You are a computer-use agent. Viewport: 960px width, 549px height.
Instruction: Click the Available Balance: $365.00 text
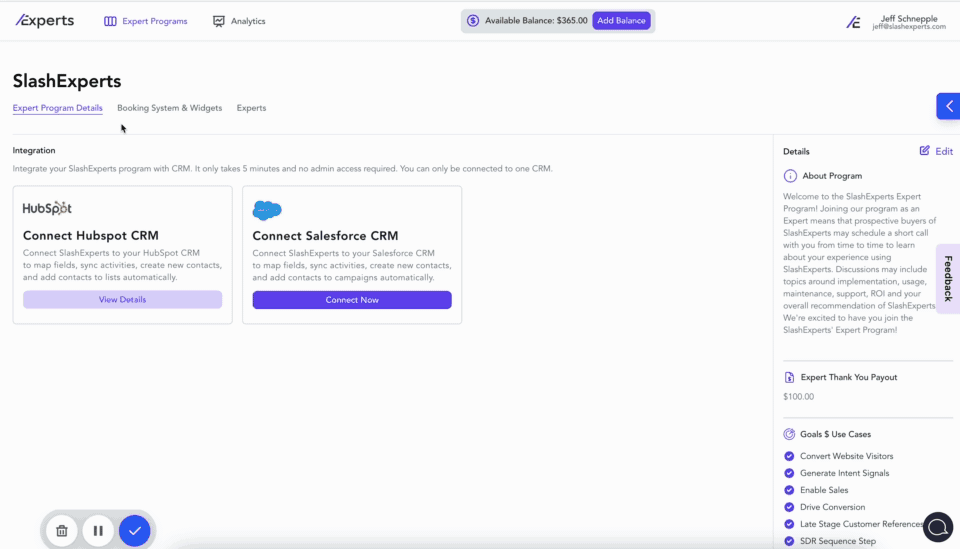[x=536, y=21]
